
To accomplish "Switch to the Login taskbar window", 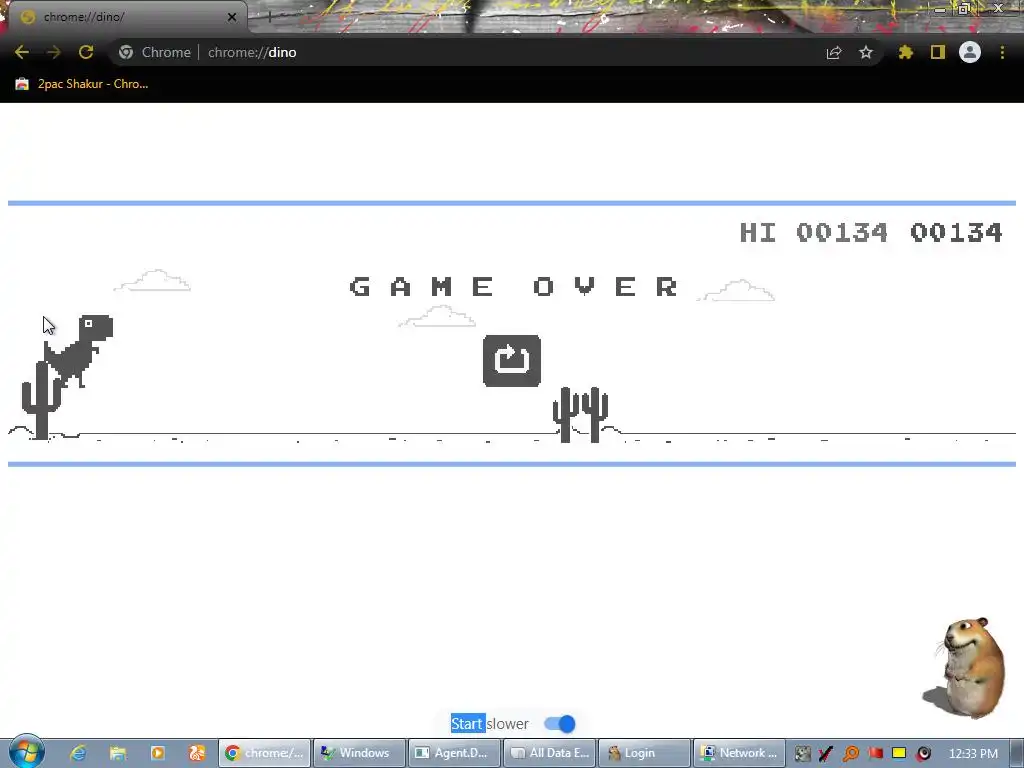I will click(644, 753).
